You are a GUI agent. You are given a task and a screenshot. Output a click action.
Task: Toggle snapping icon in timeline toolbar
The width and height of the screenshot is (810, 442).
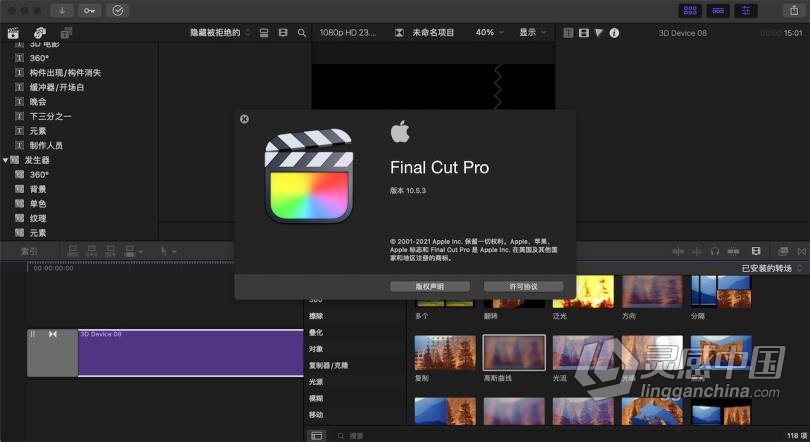tap(734, 251)
